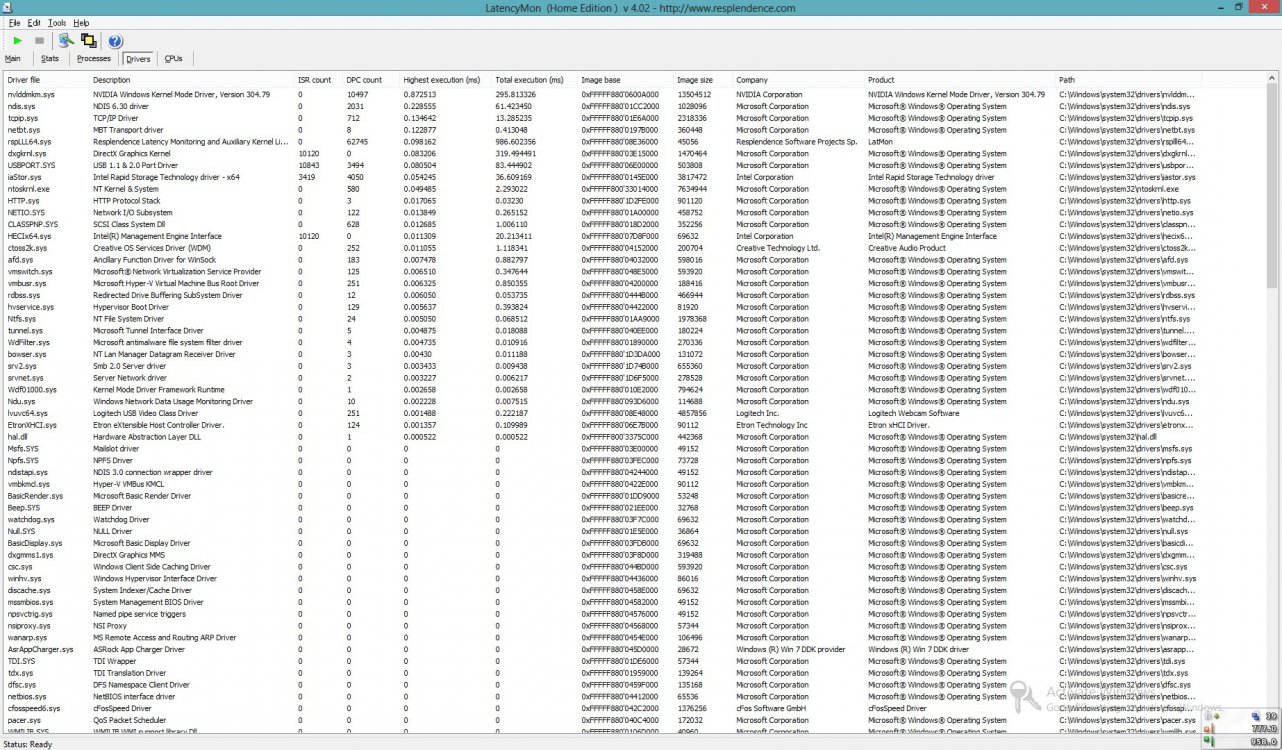Screen dimensions: 1282x750
Task: Open the Help menu
Action: [81, 22]
